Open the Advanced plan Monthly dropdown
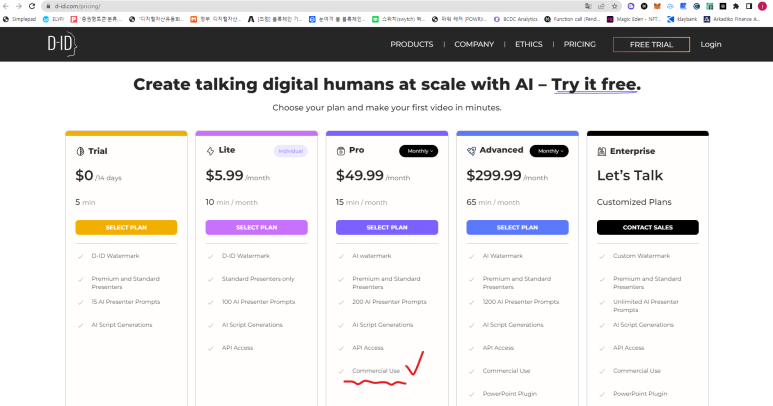 pos(549,151)
